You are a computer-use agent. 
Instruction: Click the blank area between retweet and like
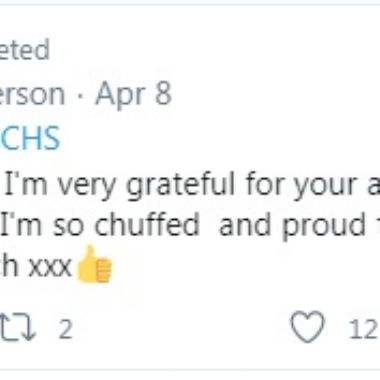click(x=182, y=328)
